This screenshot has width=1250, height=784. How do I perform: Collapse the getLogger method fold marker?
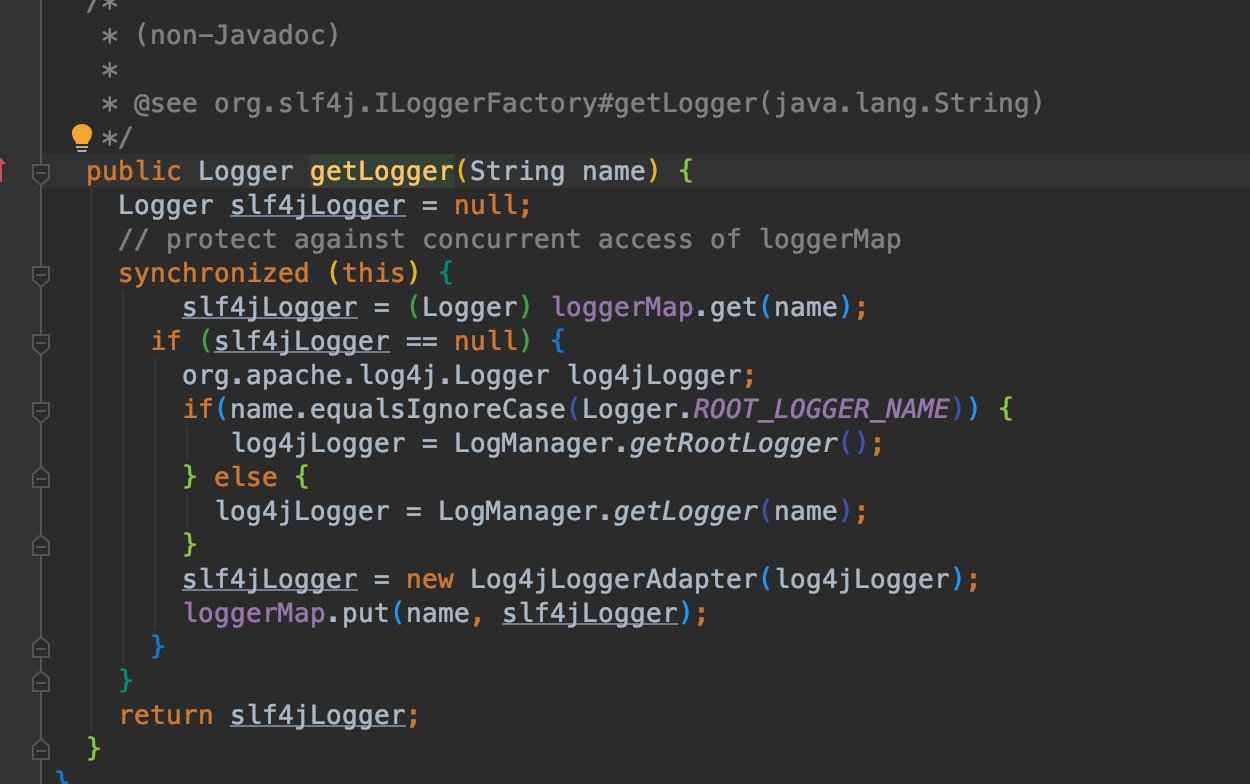click(41, 172)
